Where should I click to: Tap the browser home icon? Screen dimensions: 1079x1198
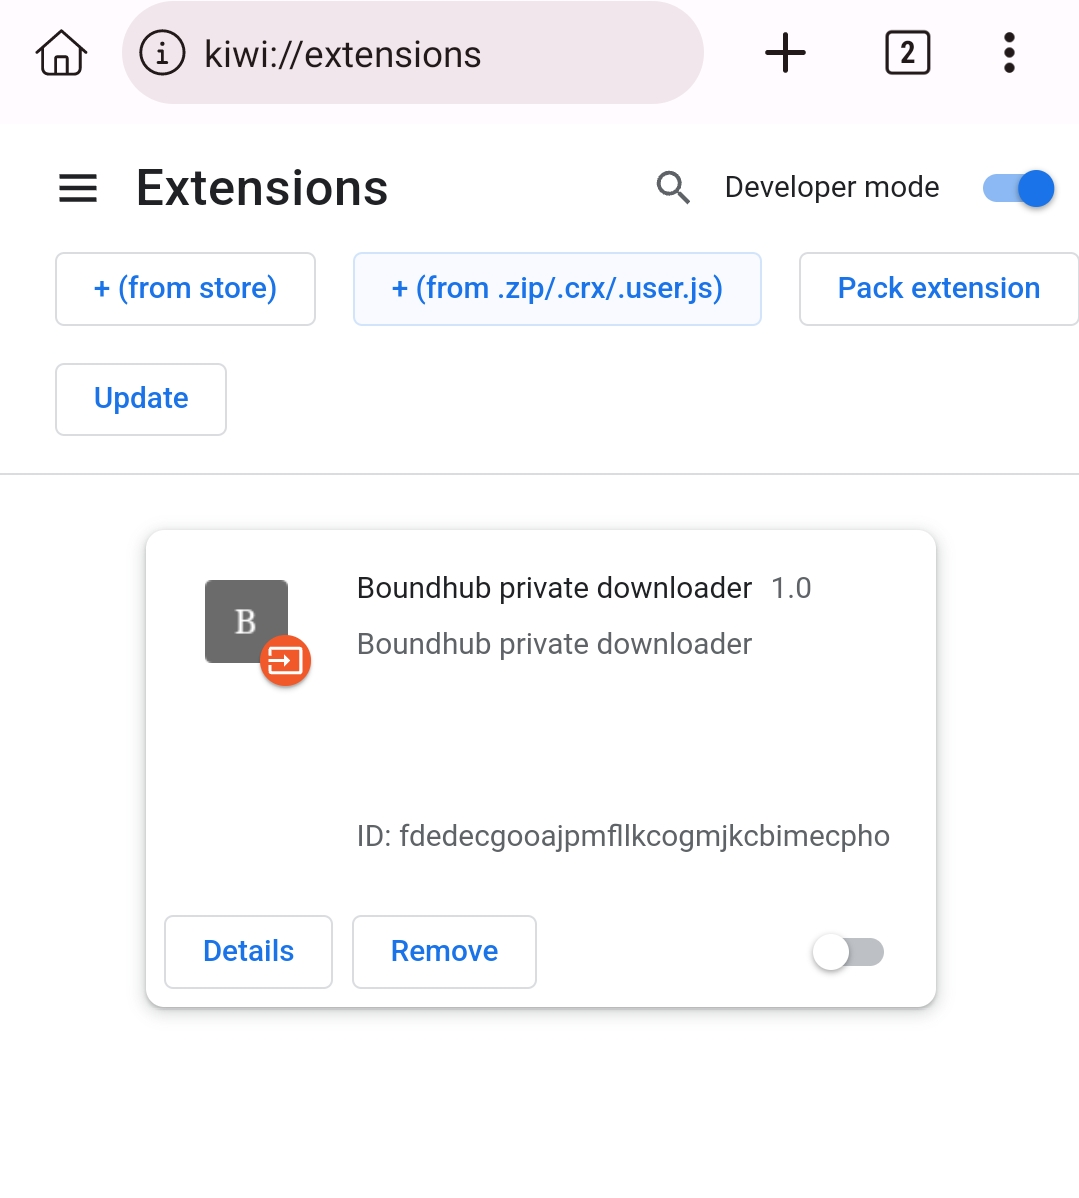(x=62, y=53)
